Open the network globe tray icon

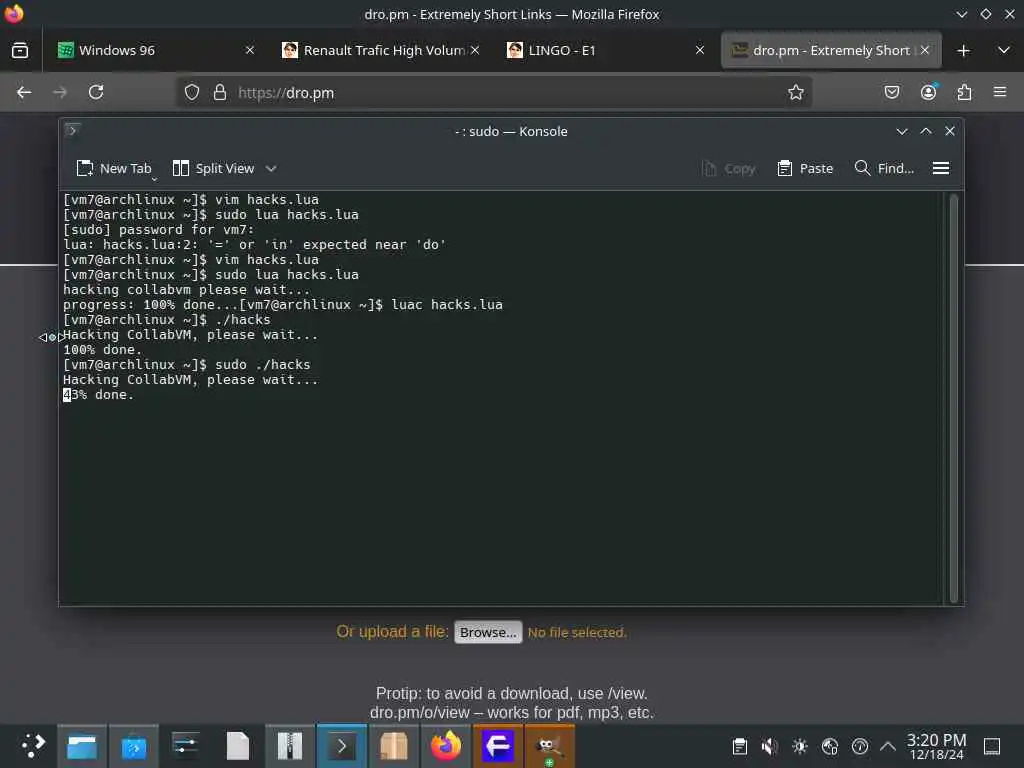point(829,746)
